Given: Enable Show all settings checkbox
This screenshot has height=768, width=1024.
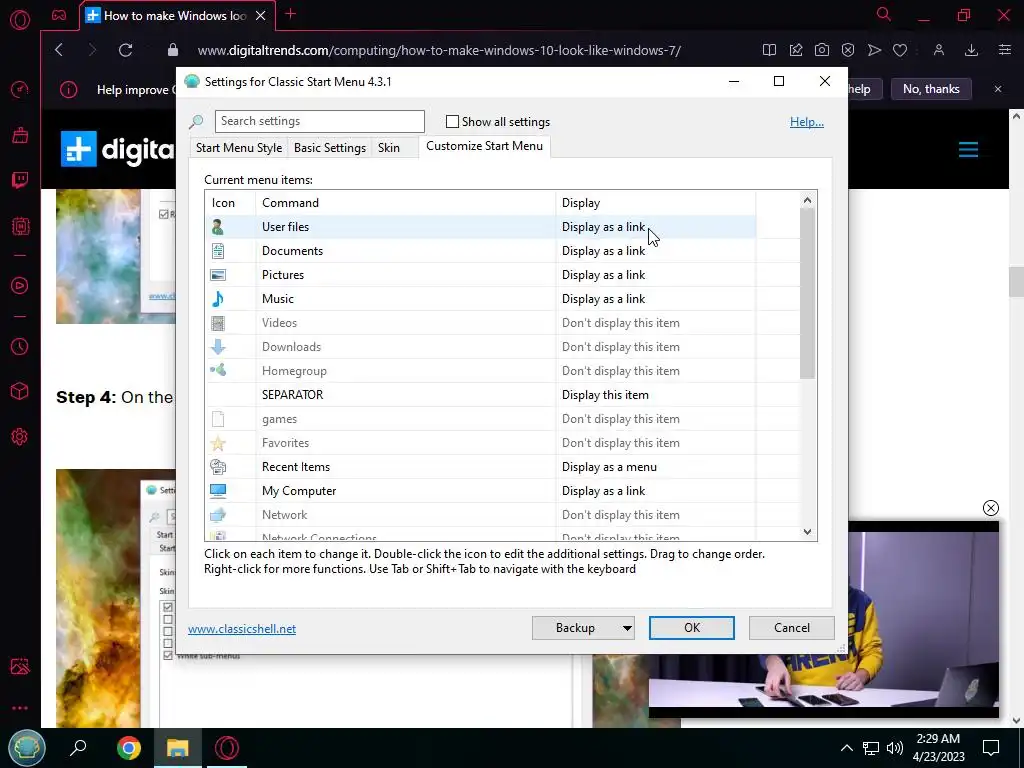Looking at the screenshot, I should coord(452,121).
